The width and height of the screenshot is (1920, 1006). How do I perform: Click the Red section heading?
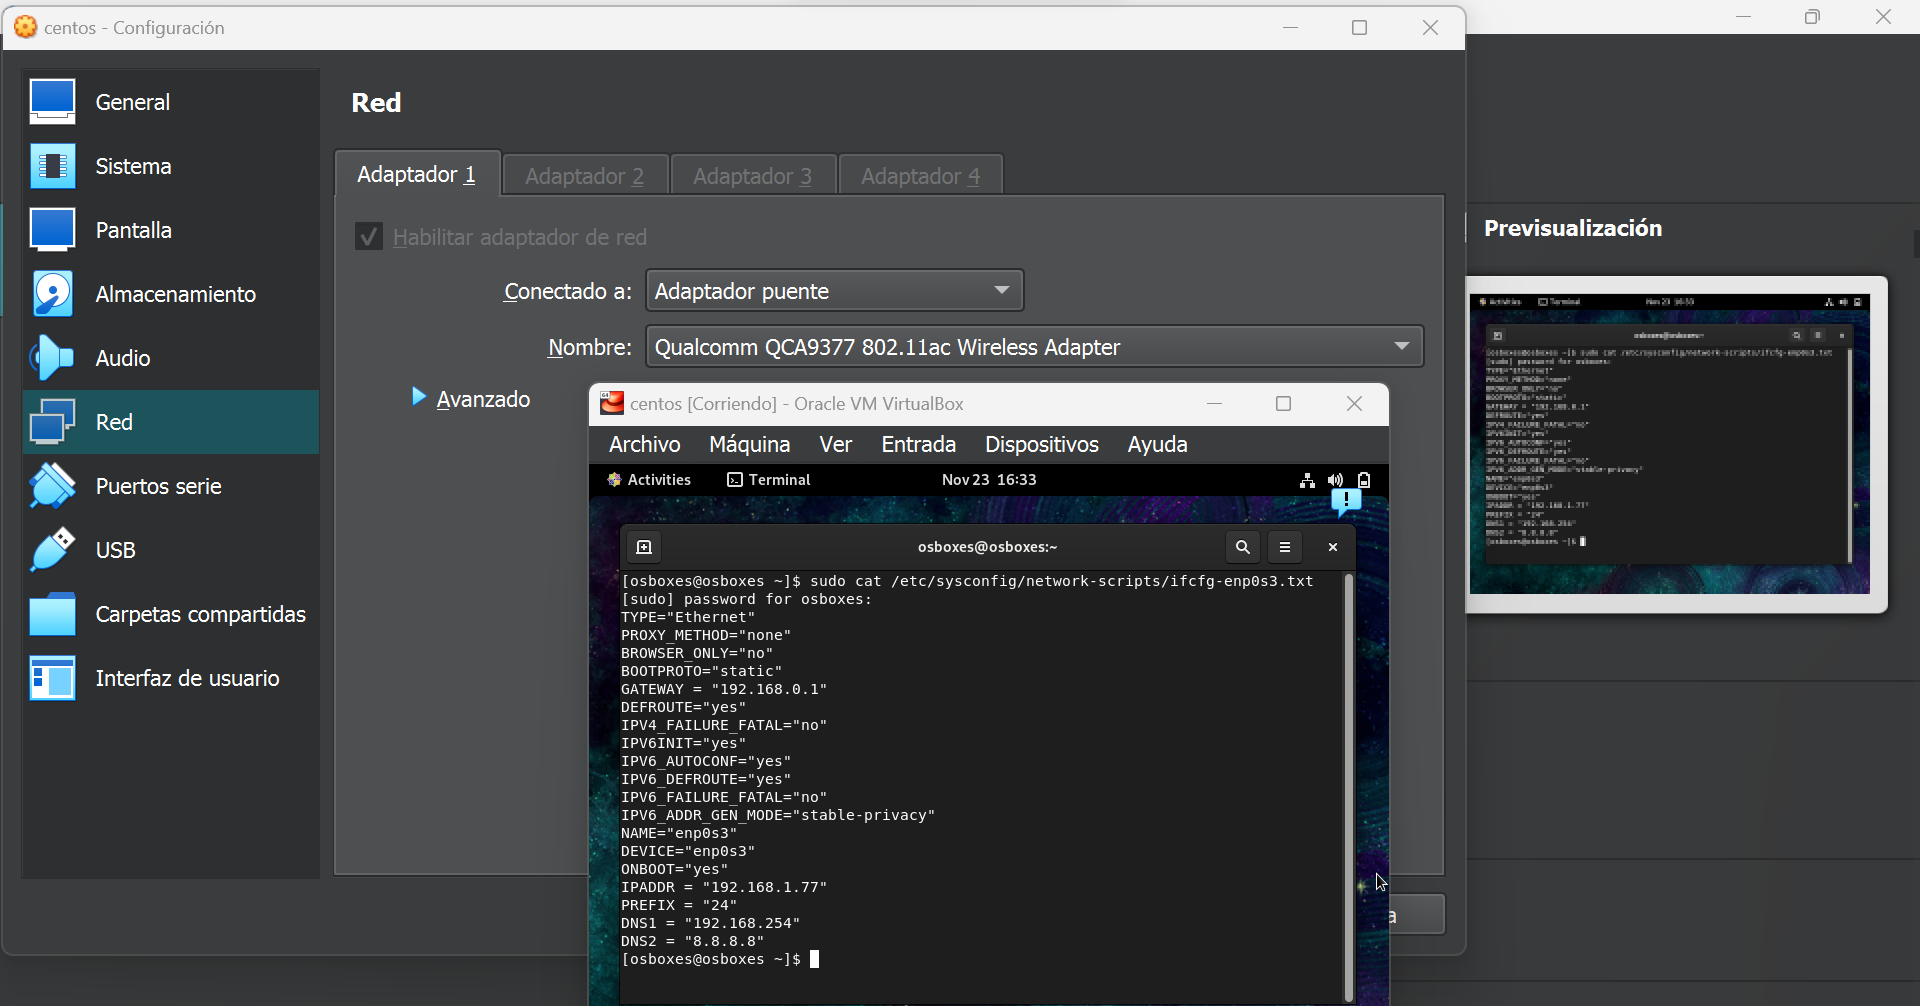pyautogui.click(x=376, y=102)
